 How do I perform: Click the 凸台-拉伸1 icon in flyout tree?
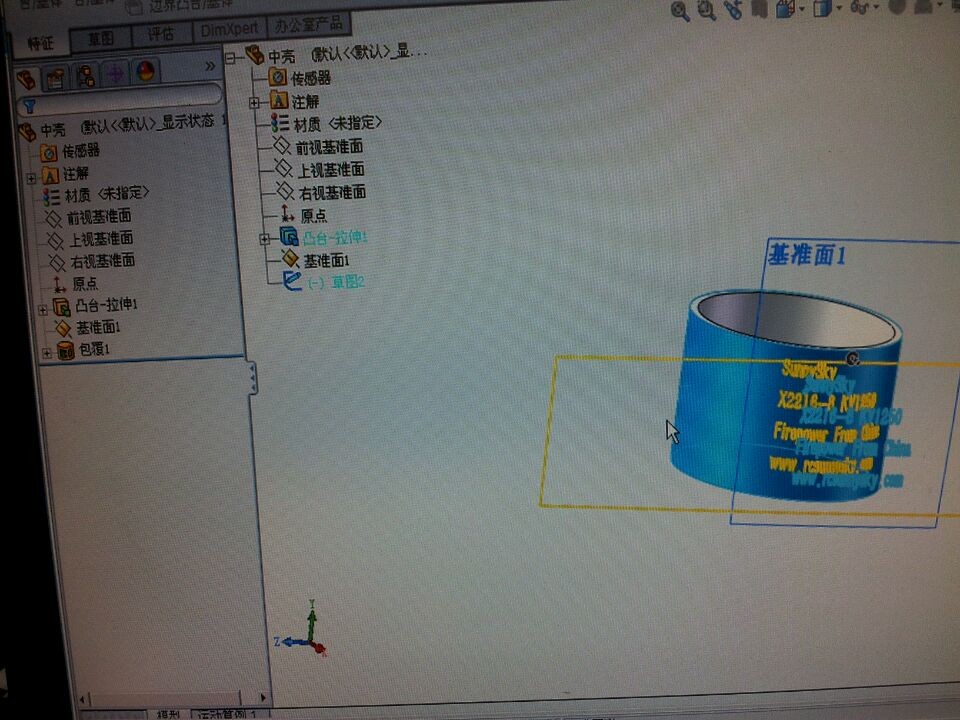289,236
